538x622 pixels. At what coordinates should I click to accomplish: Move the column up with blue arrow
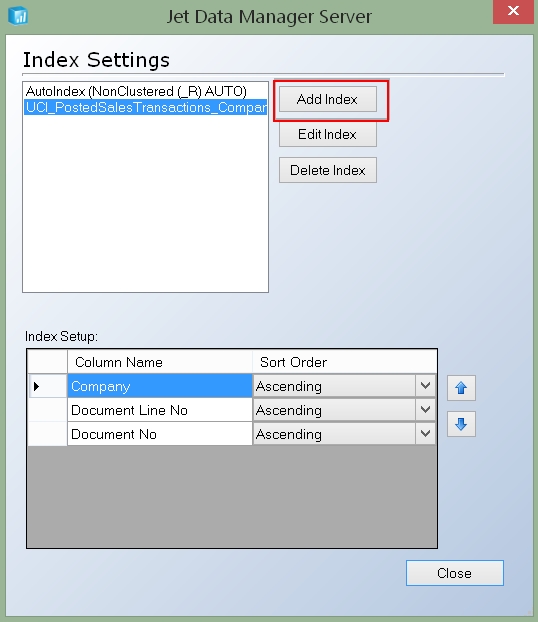pyautogui.click(x=461, y=388)
